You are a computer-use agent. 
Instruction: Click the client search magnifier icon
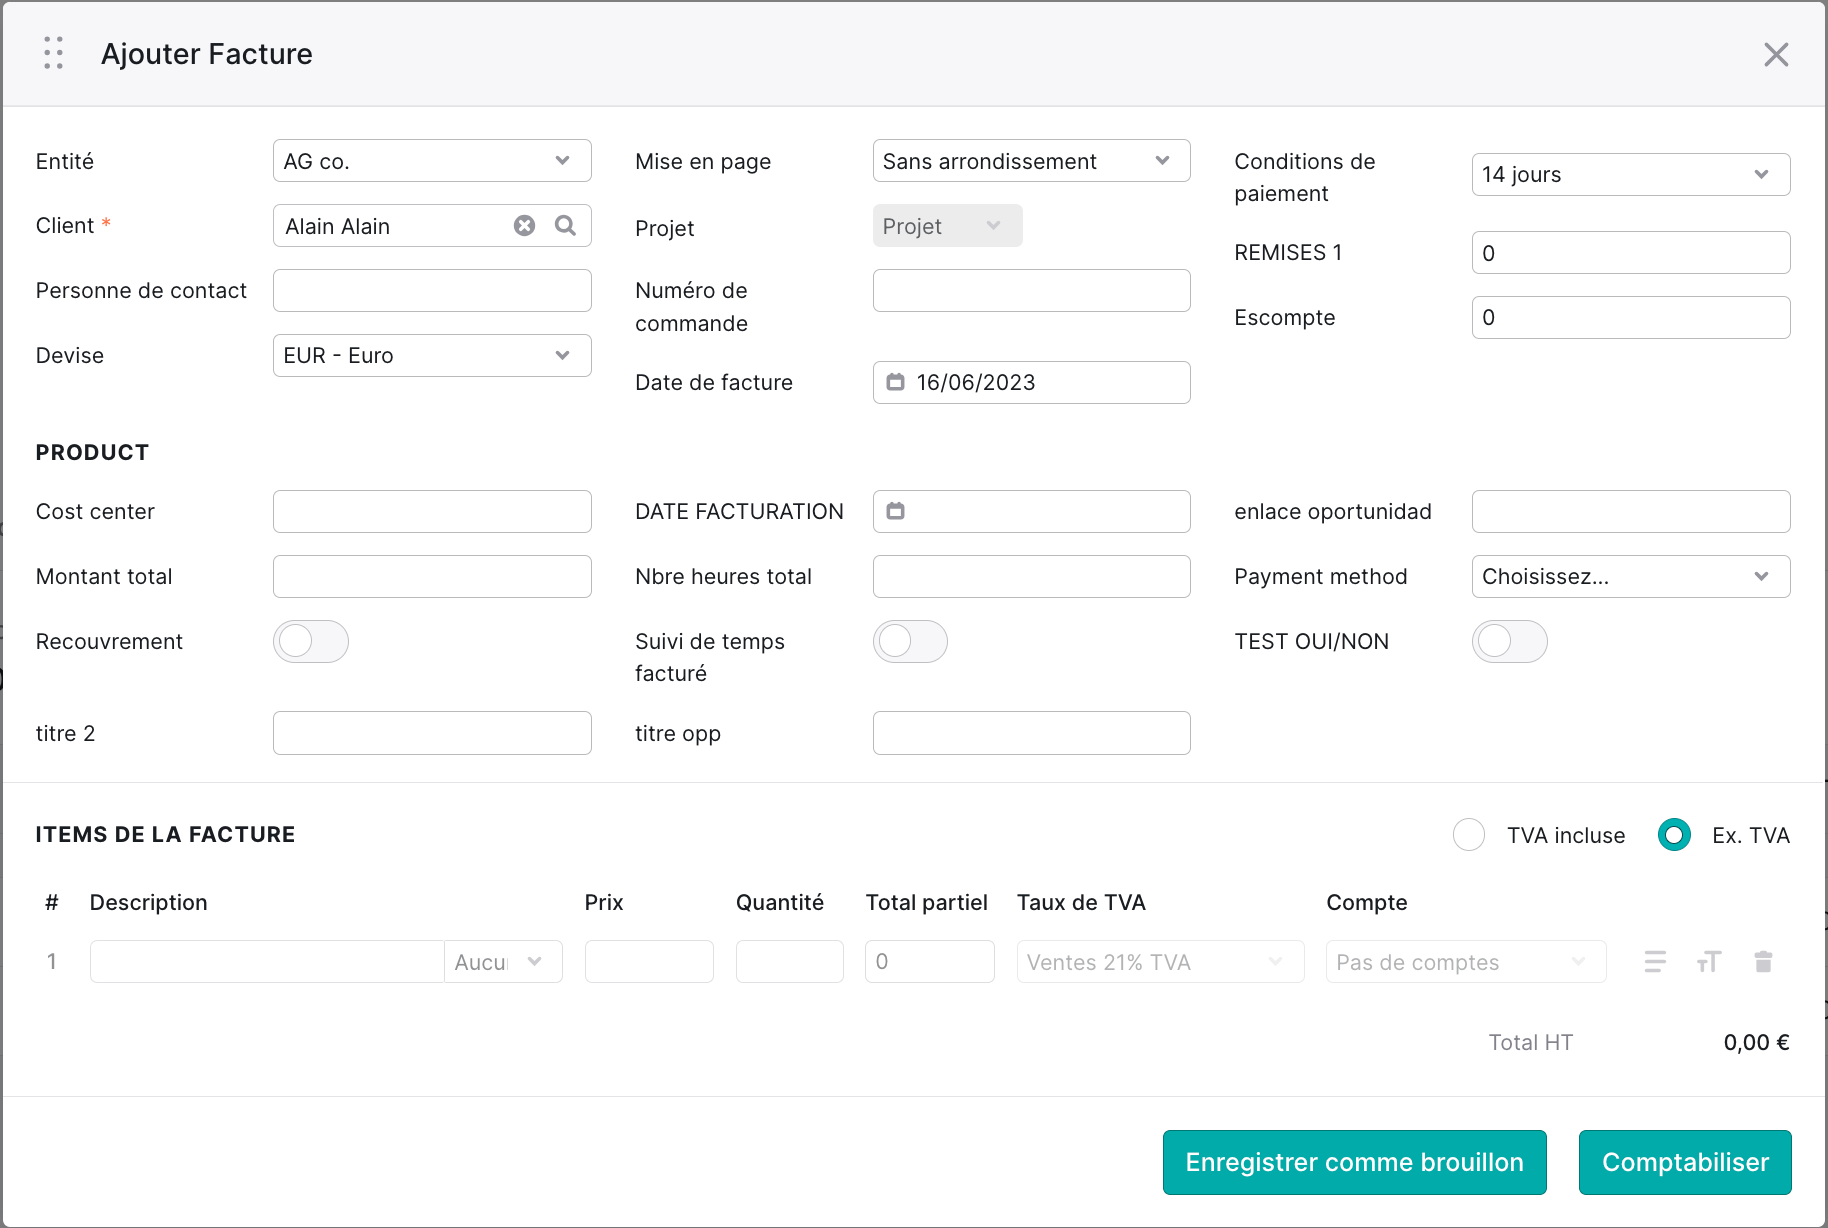click(565, 226)
